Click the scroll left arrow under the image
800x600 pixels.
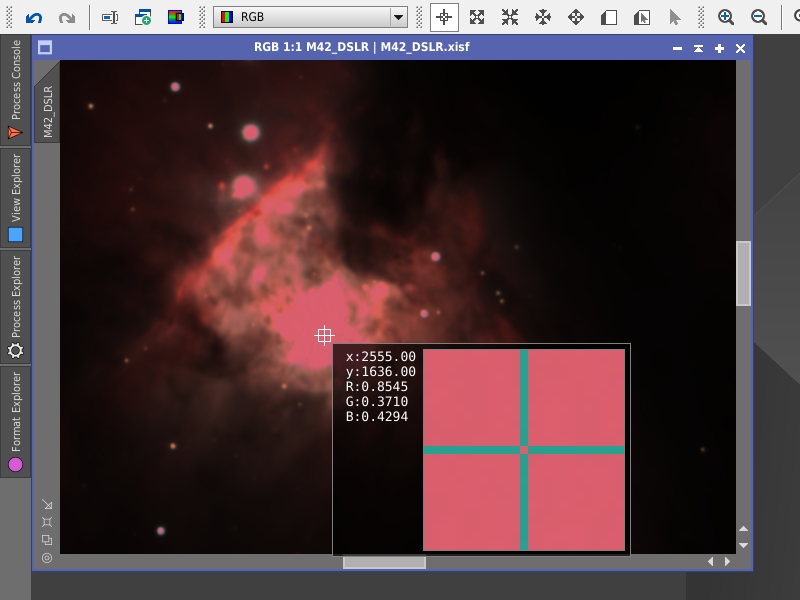tap(711, 562)
